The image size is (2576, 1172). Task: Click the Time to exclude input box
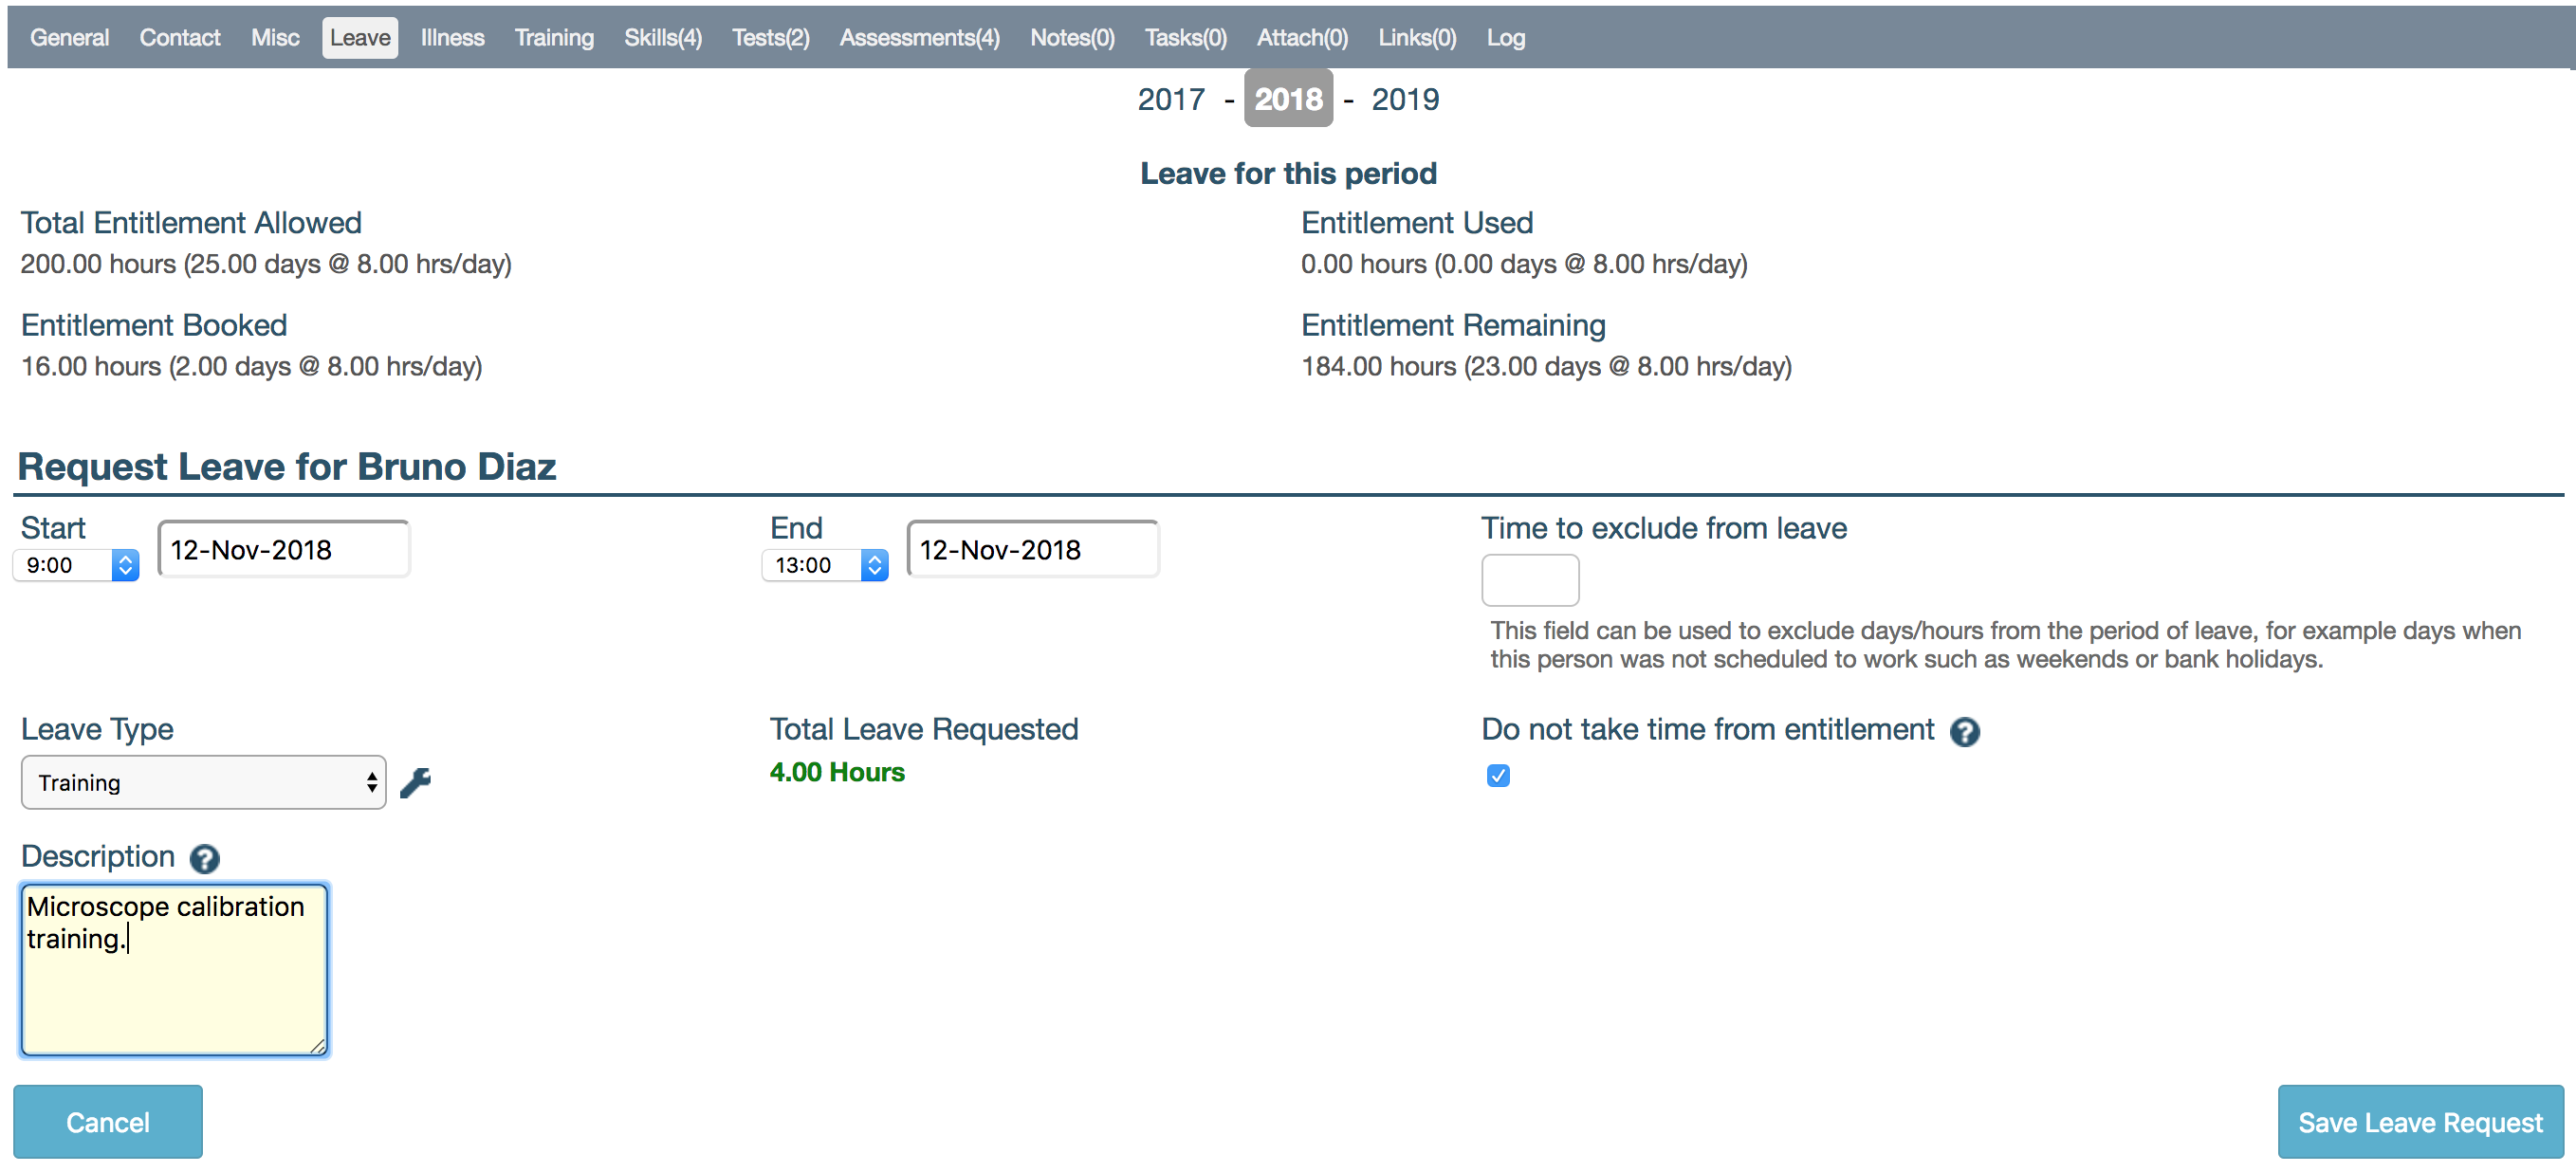1530,580
